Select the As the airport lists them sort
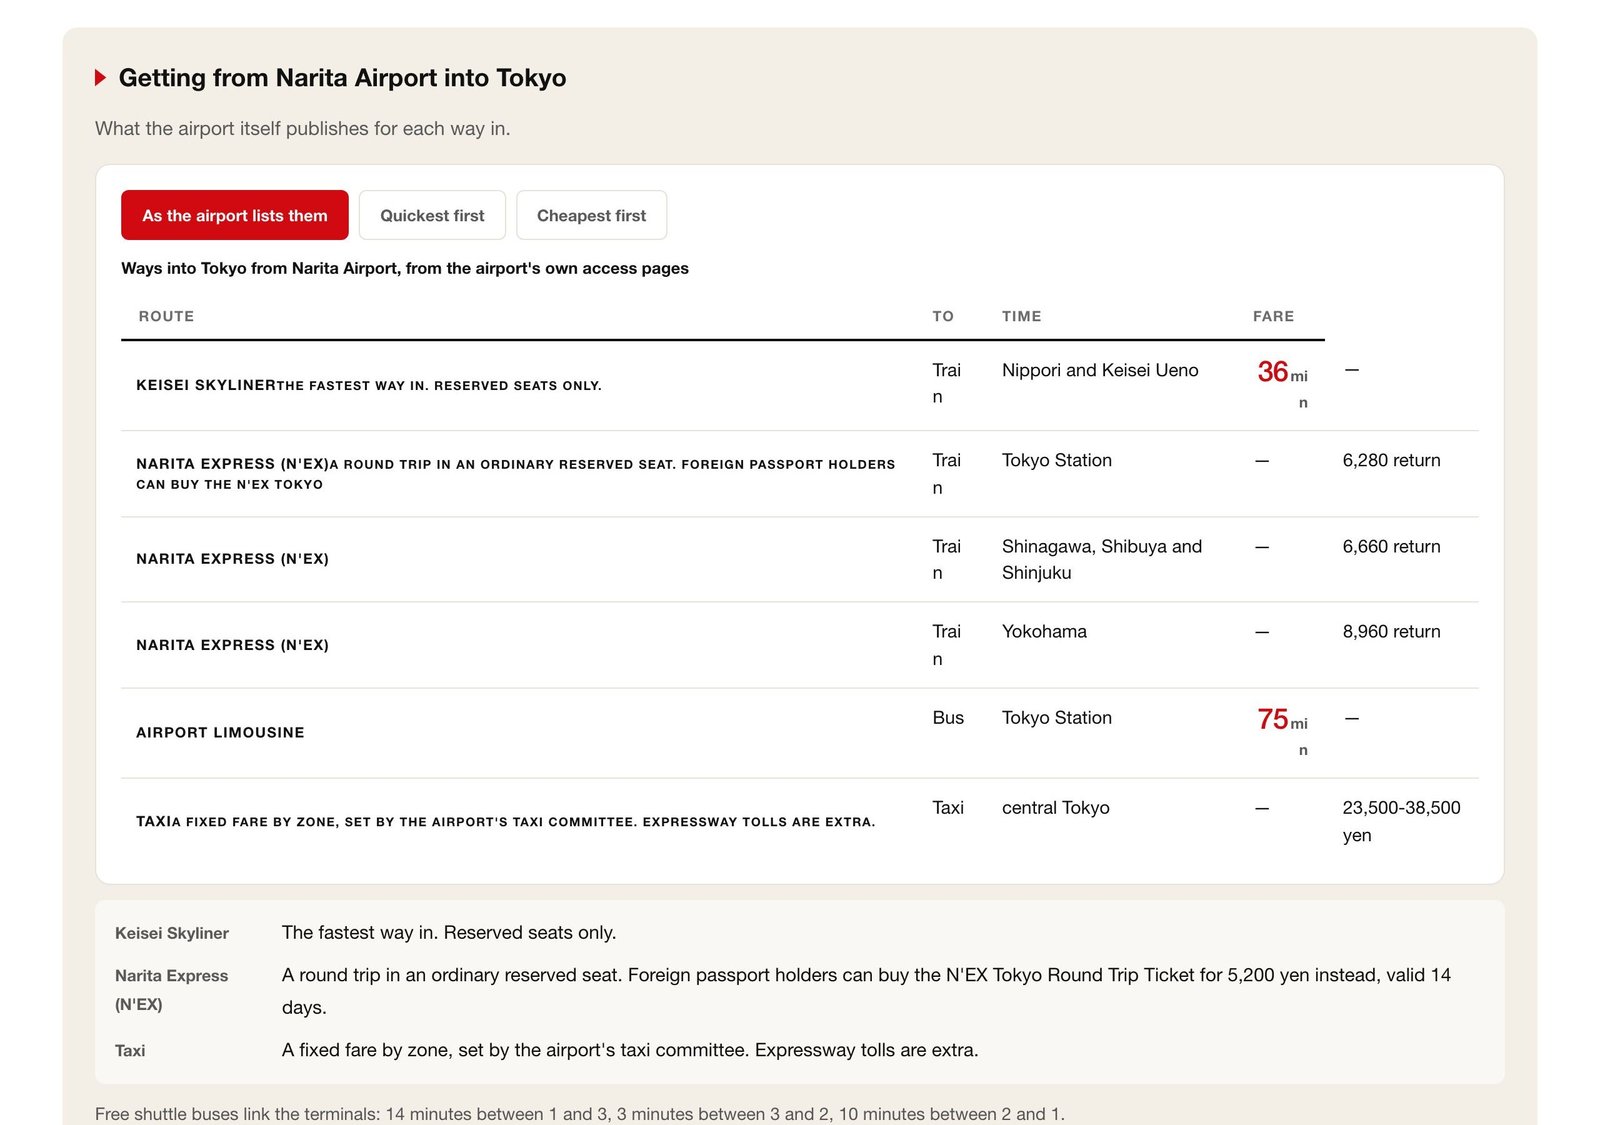Image resolution: width=1600 pixels, height=1125 pixels. [x=235, y=215]
